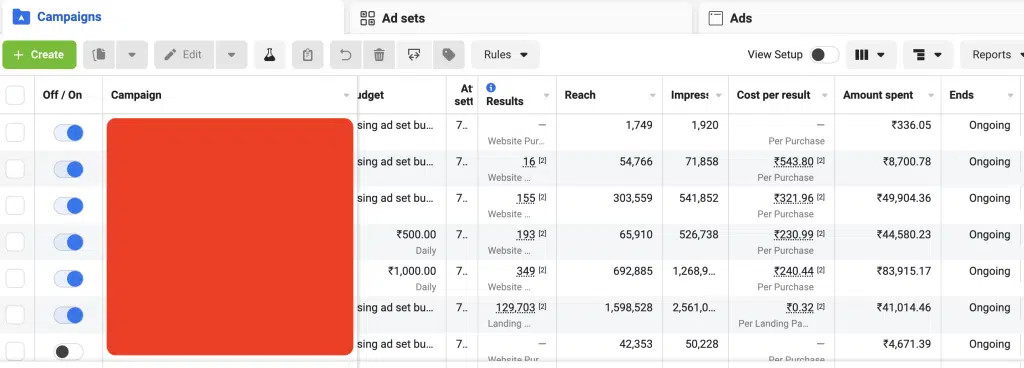
Task: Open the 193 results link
Action: tap(526, 235)
